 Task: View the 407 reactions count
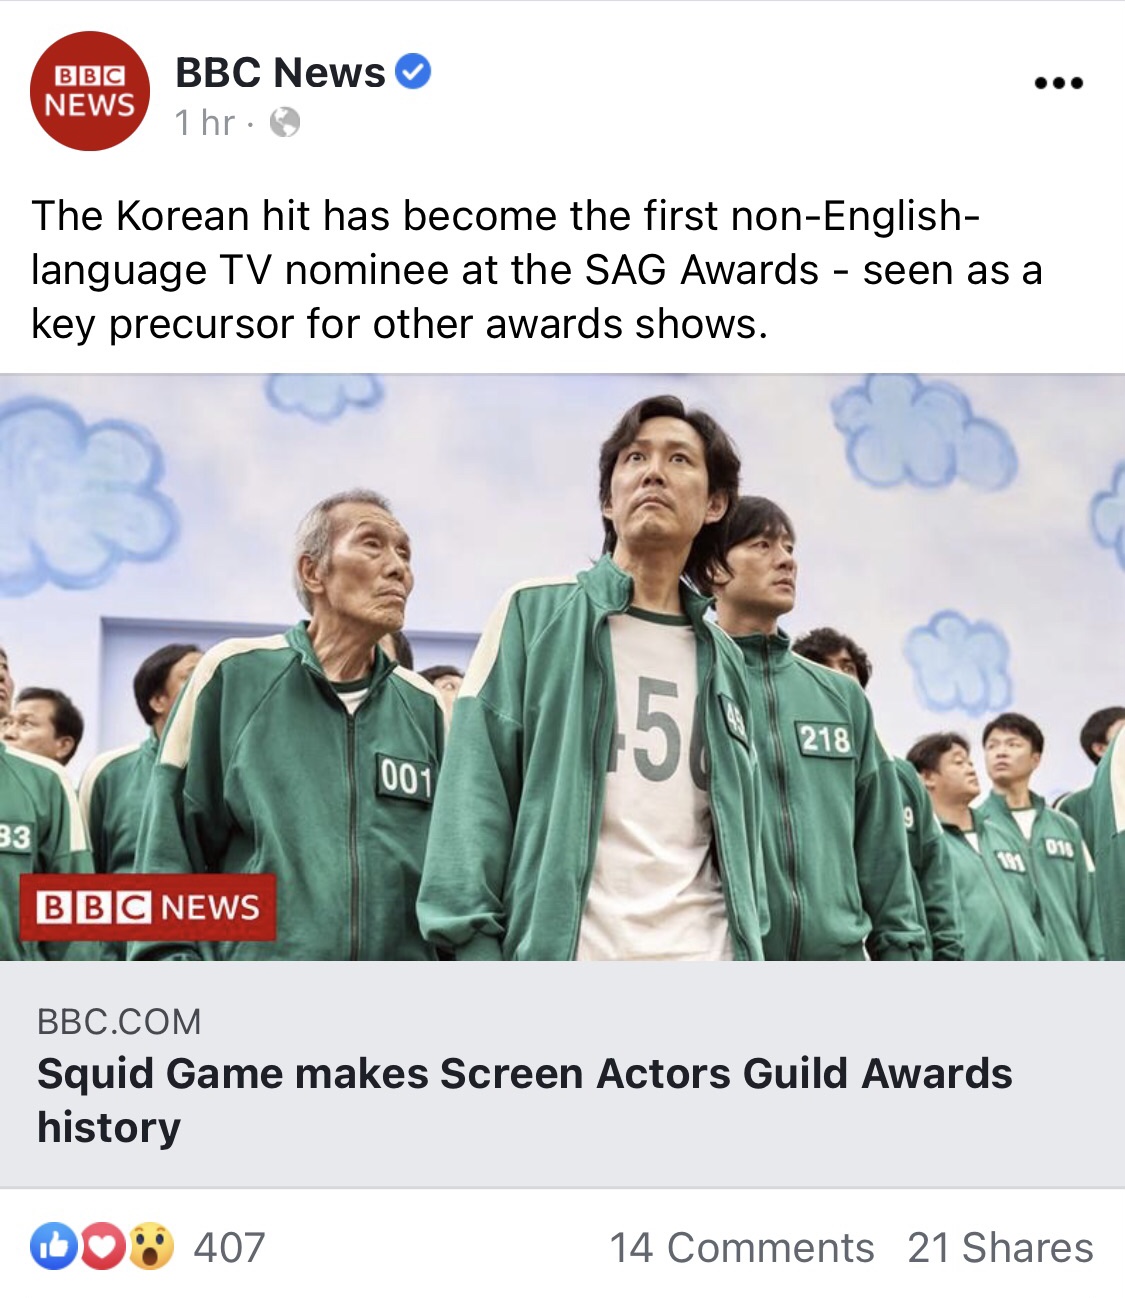230,1248
